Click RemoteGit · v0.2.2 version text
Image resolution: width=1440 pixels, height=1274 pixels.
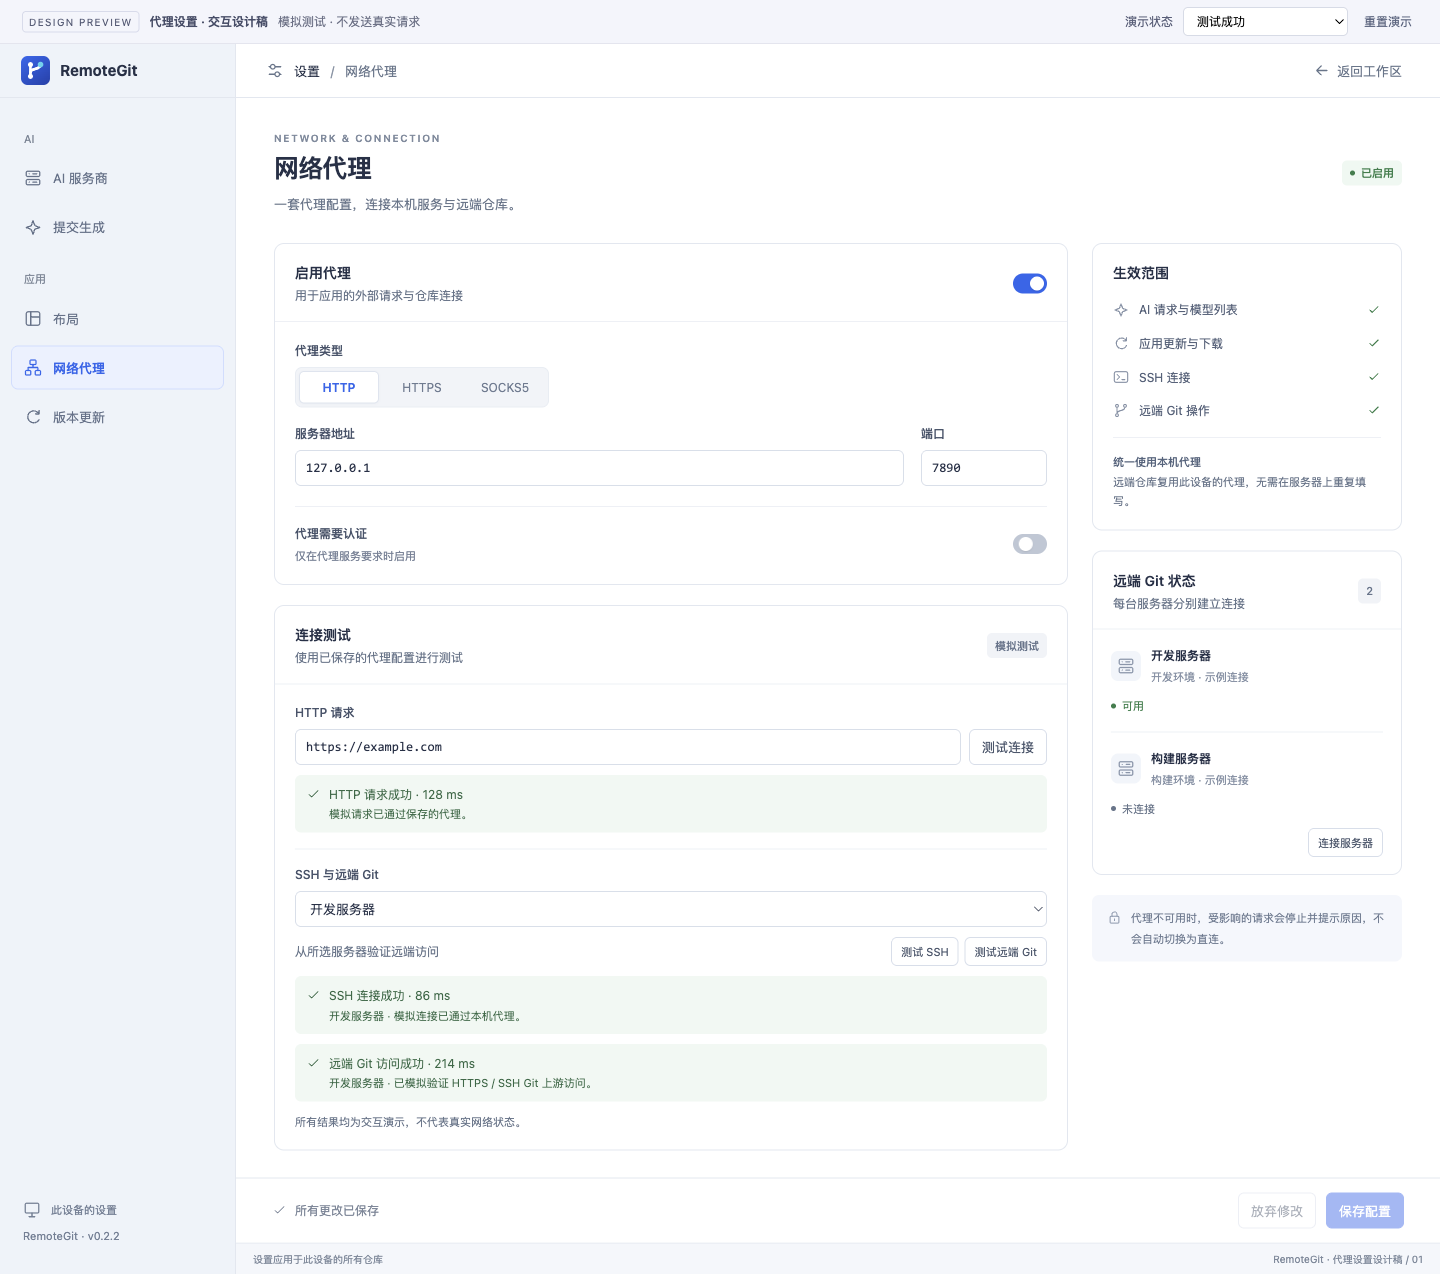(71, 1236)
